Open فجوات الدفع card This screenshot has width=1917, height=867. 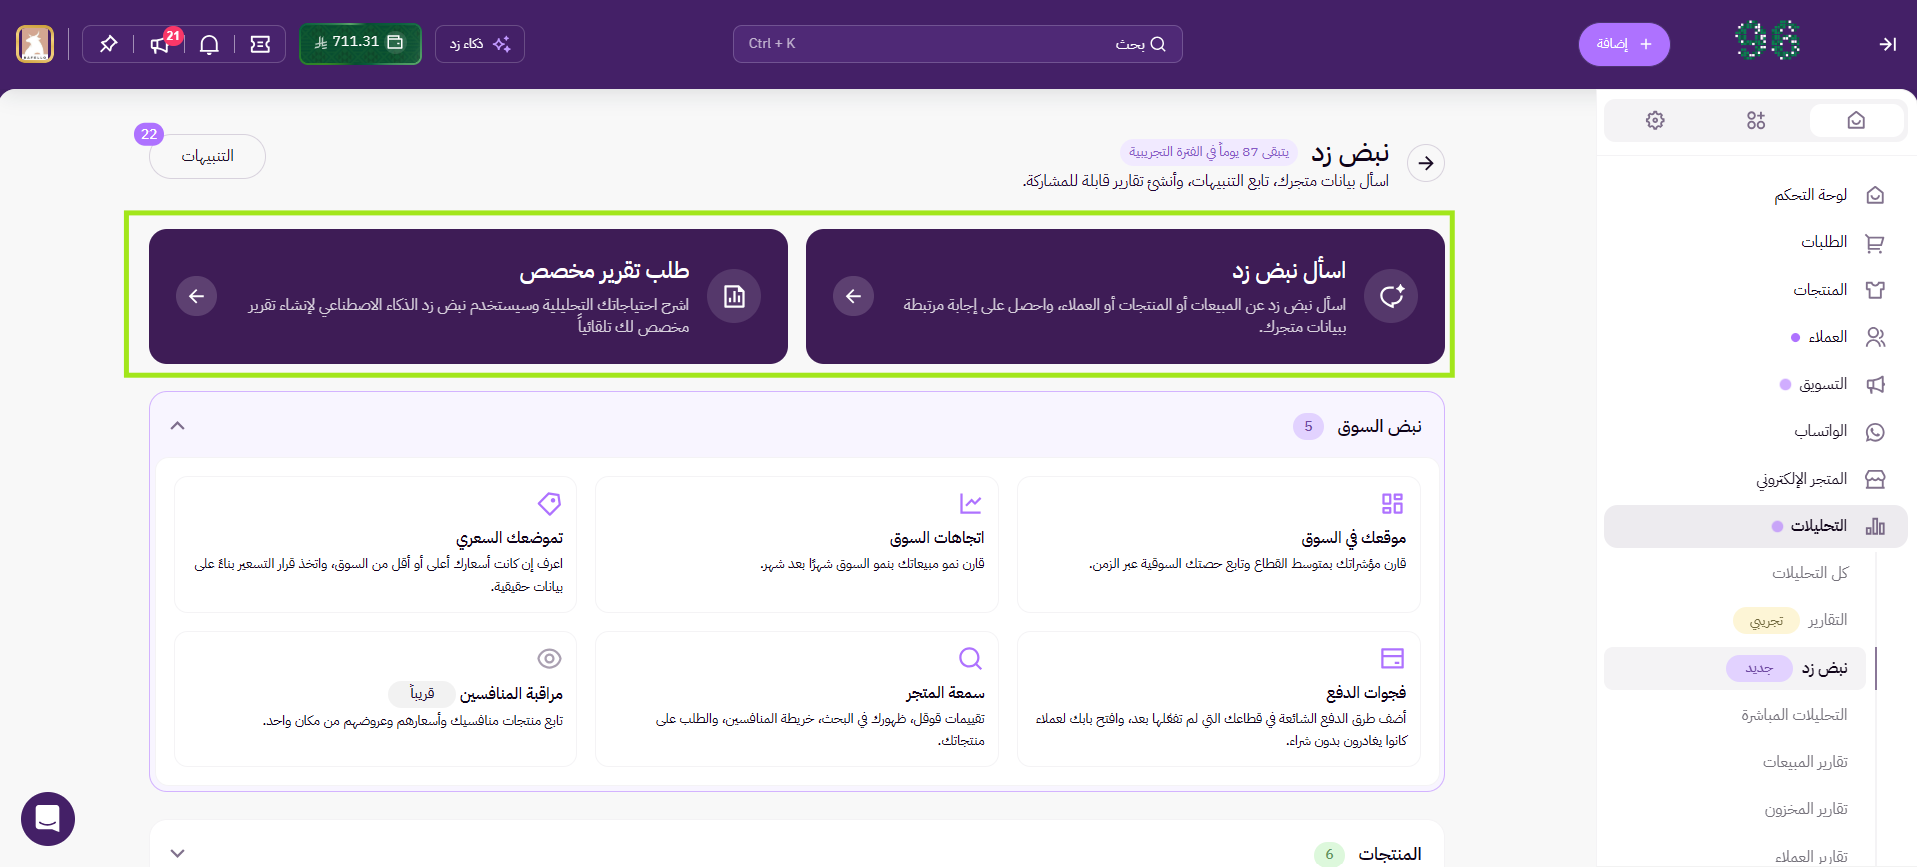tap(1219, 699)
